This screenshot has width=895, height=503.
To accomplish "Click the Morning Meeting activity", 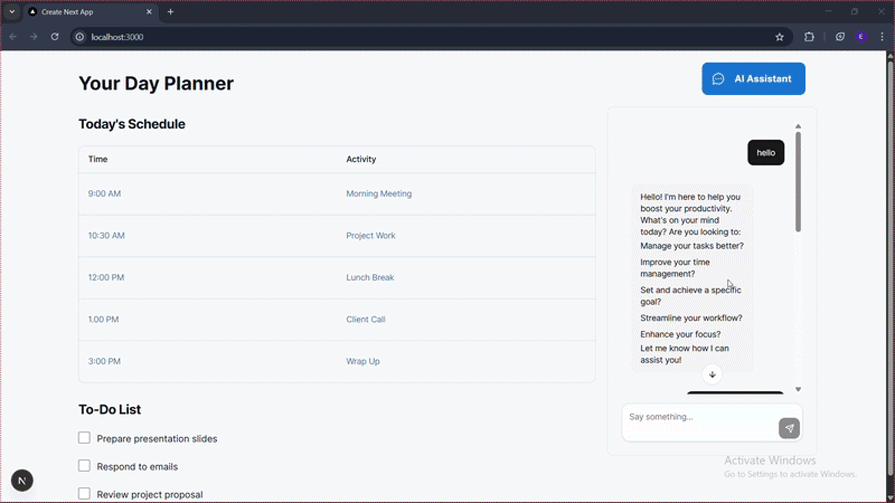I will point(378,194).
